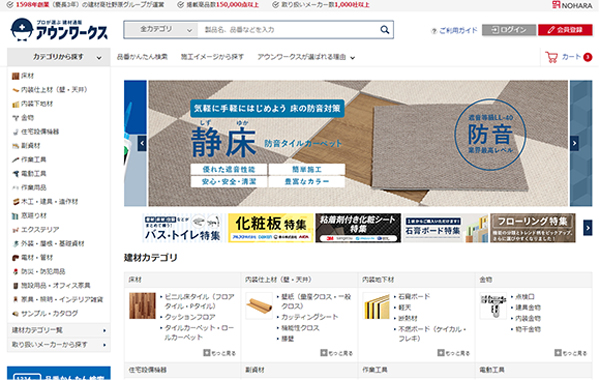Click the 床材 wood flooring thumbnail
Viewport: 600px width, 380px height.
tap(142, 306)
